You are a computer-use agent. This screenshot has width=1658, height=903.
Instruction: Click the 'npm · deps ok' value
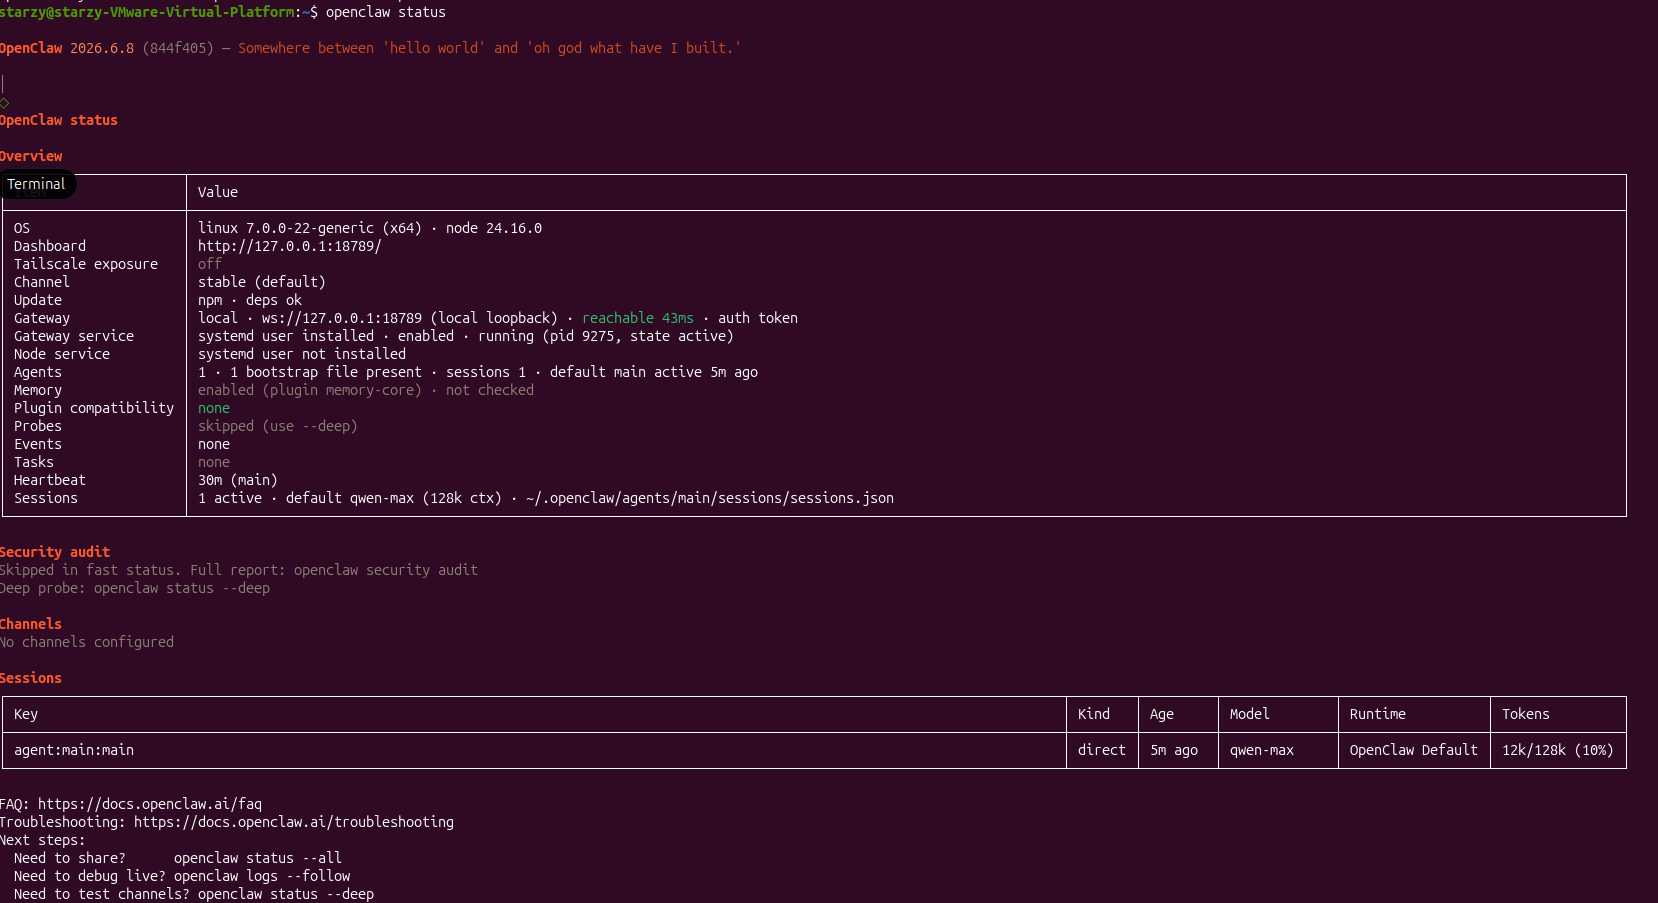250,300
